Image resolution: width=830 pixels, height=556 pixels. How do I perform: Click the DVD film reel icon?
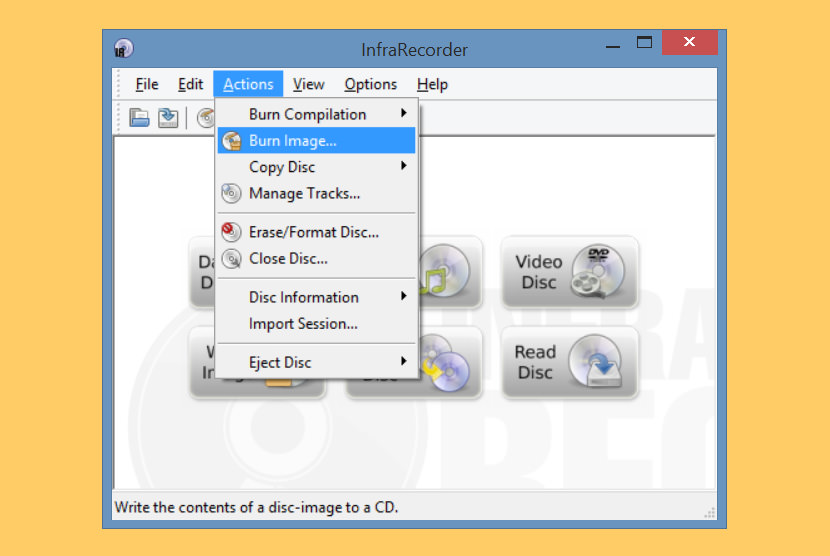[597, 272]
